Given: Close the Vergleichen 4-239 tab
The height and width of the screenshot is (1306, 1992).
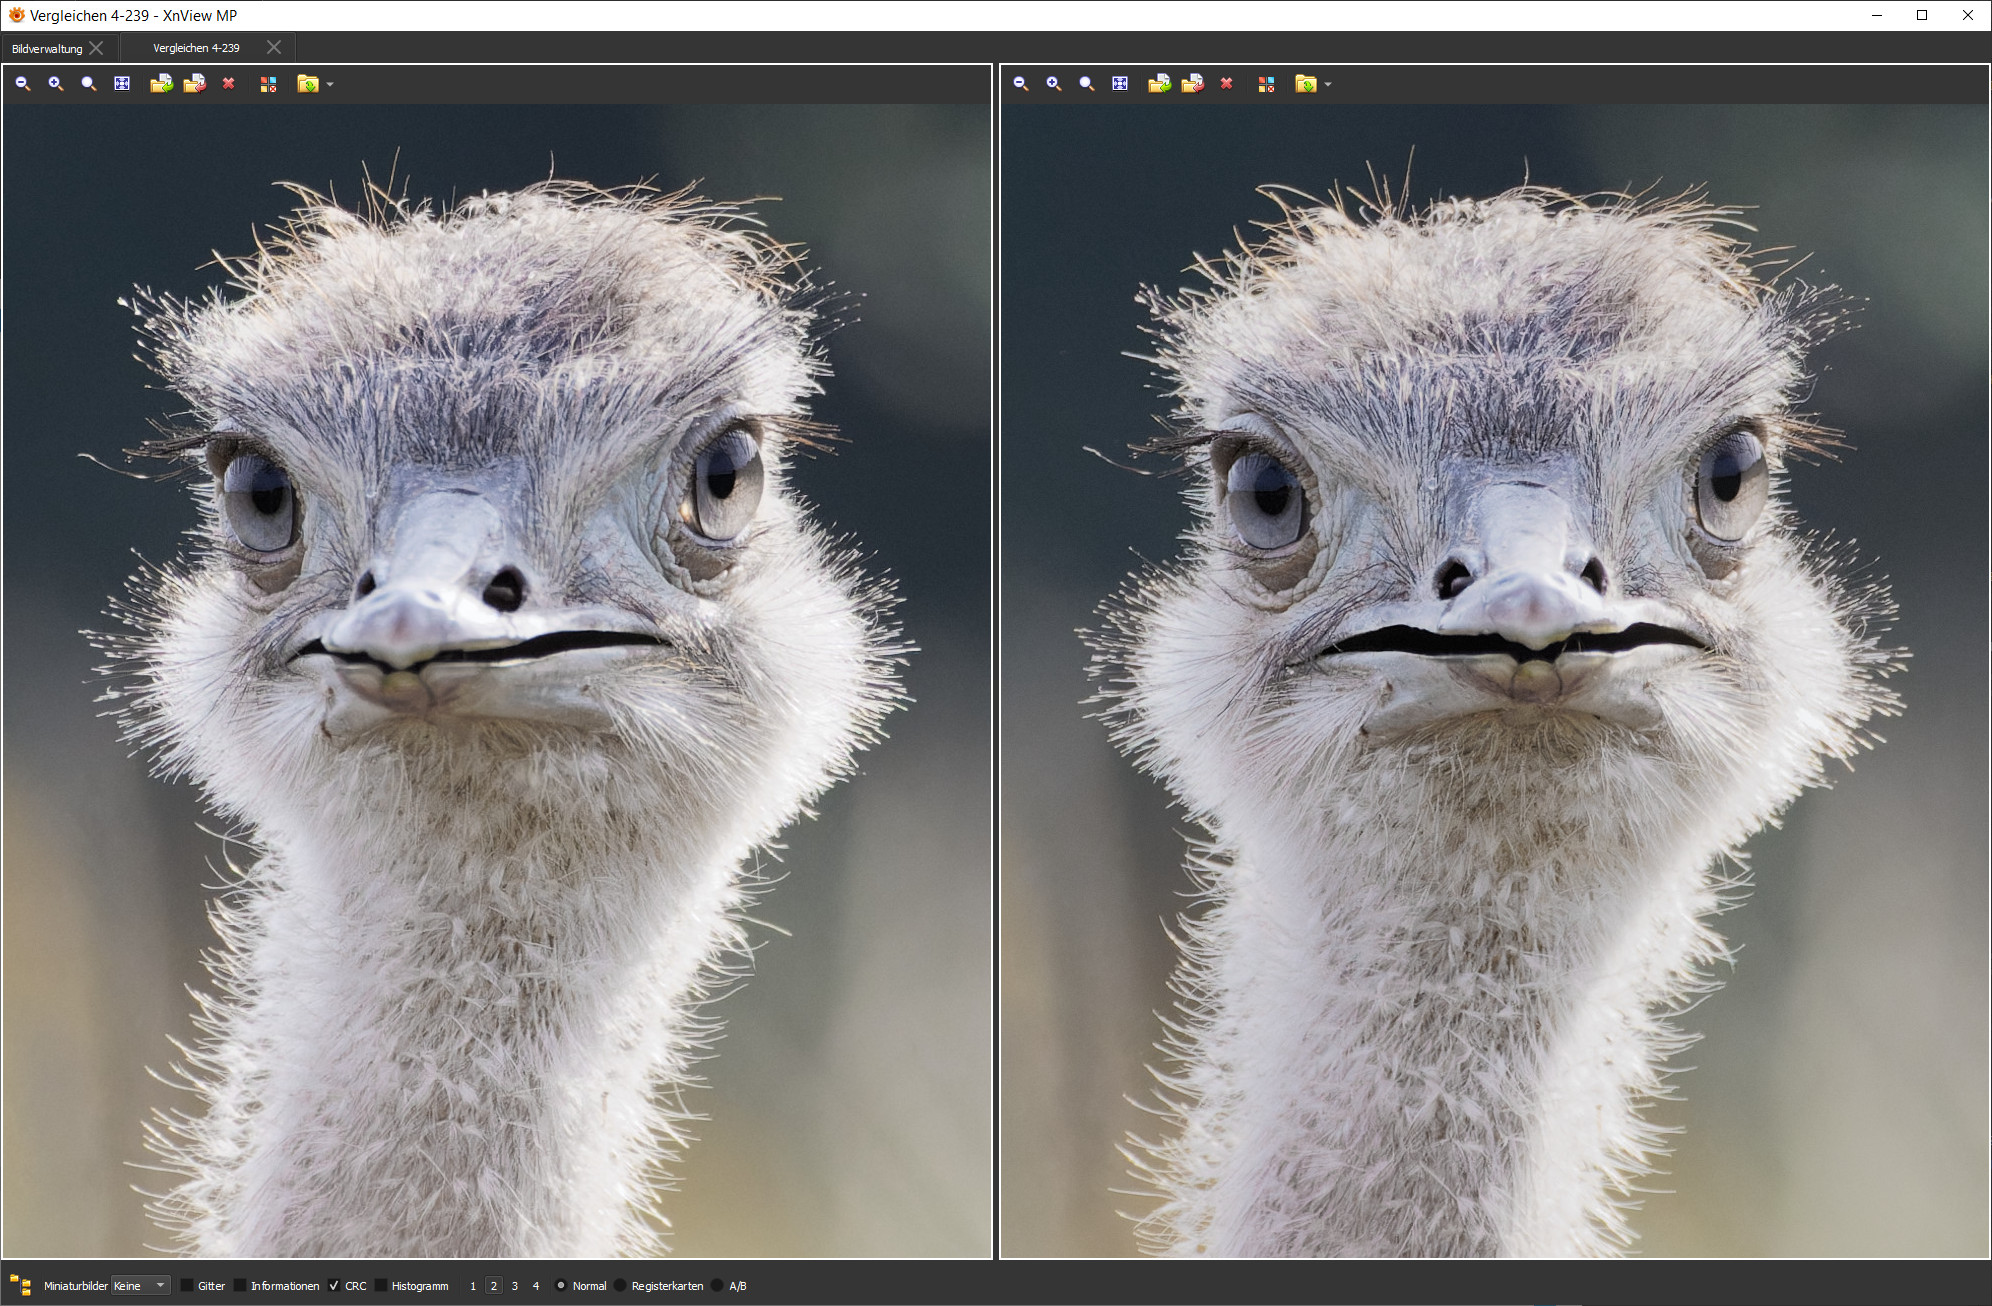Looking at the screenshot, I should [x=274, y=47].
